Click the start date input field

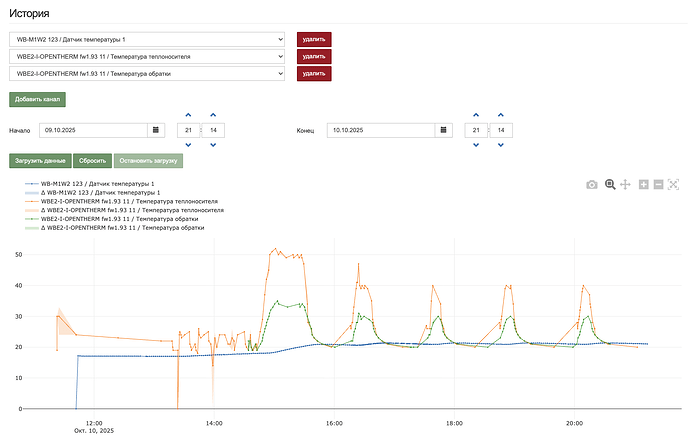point(92,130)
